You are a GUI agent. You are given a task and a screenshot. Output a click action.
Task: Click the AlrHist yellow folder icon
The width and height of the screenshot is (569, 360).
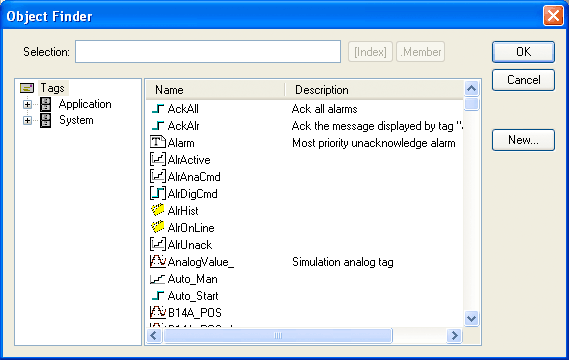coord(158,210)
